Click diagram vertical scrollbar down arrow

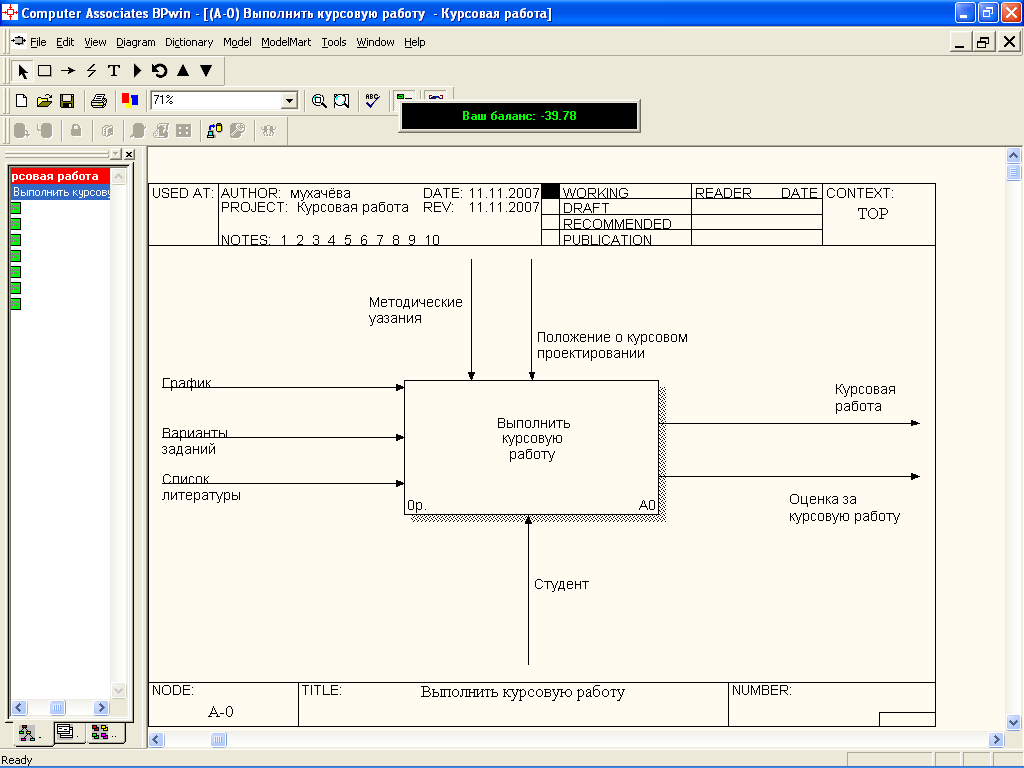point(1013,722)
